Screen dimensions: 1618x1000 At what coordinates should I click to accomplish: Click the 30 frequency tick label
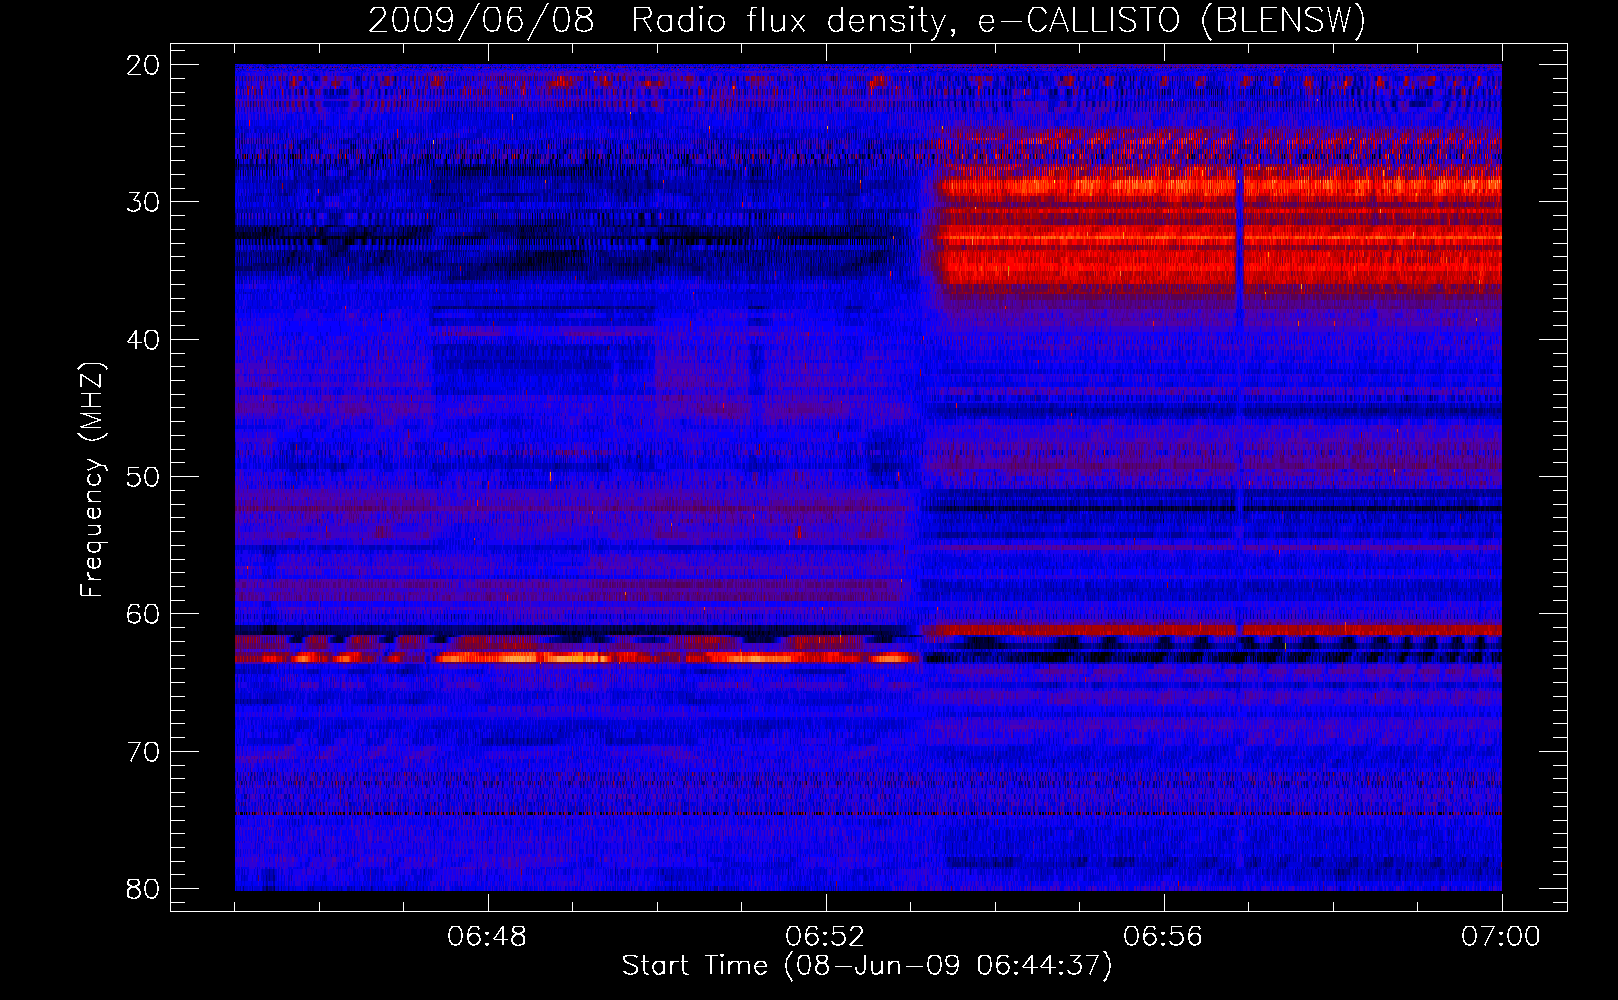click(144, 202)
